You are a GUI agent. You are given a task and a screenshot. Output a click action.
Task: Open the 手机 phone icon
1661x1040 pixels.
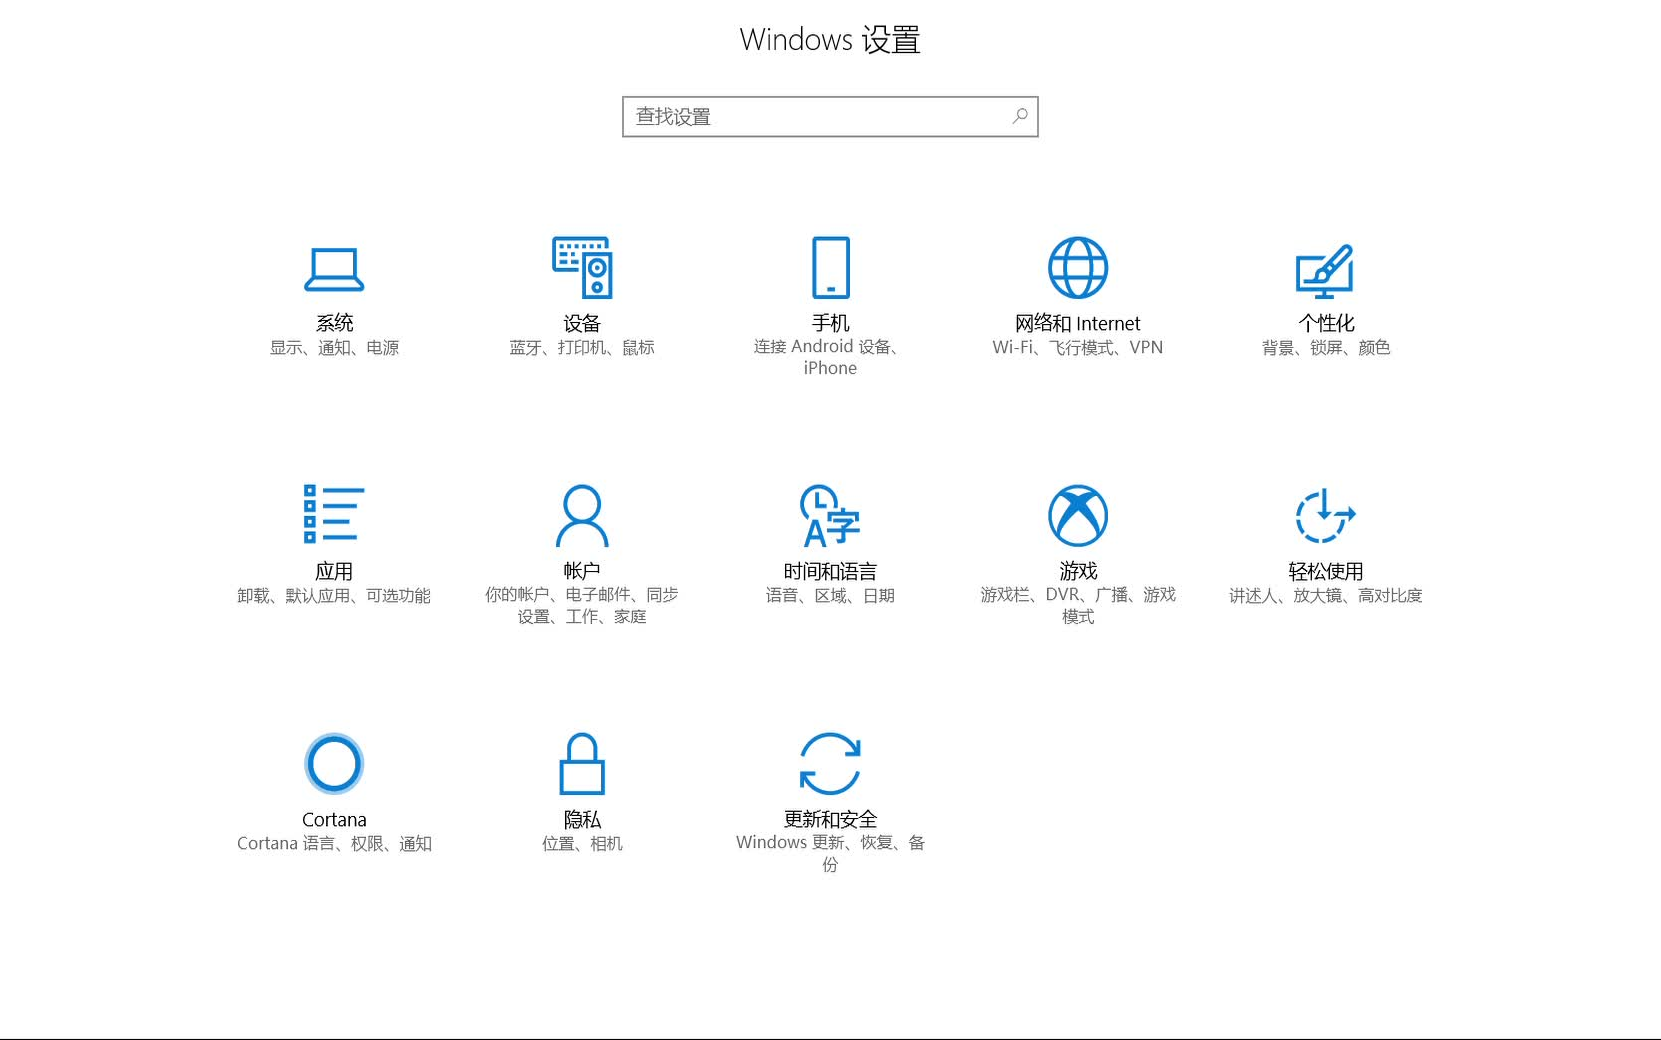click(x=830, y=267)
